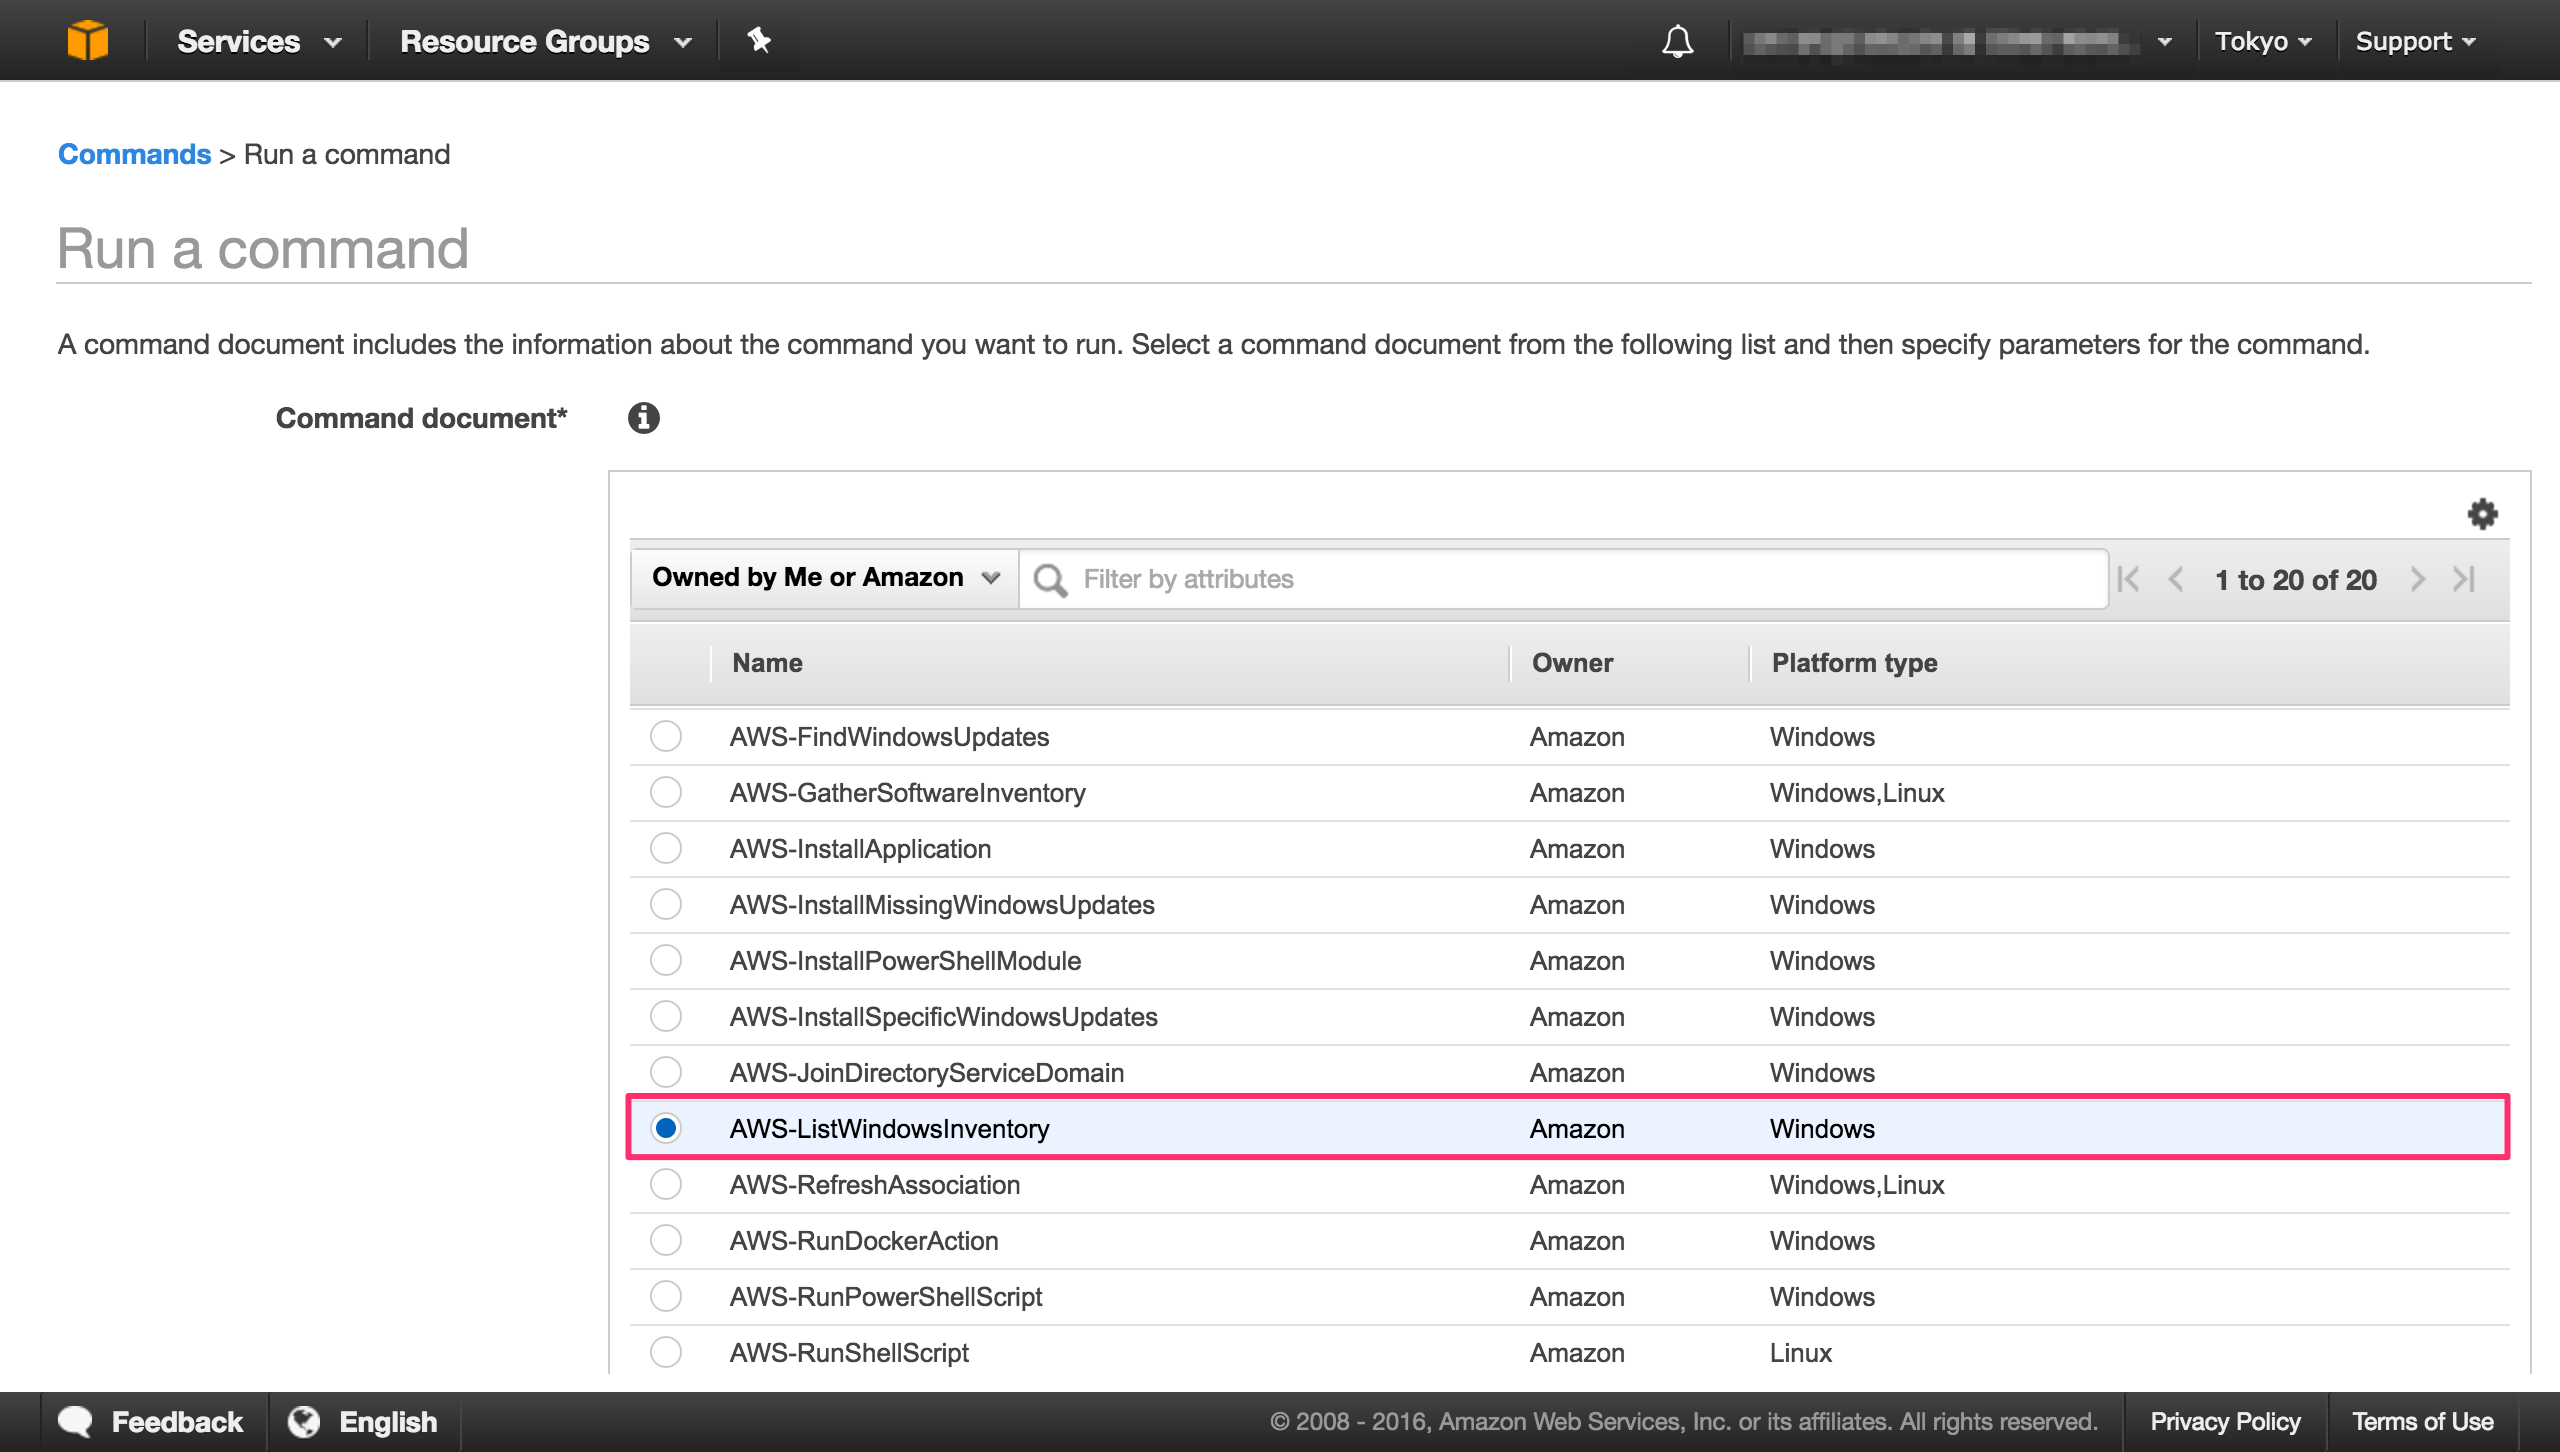
Task: Select AWS-GatherSoftwareInventory
Action: click(666, 793)
